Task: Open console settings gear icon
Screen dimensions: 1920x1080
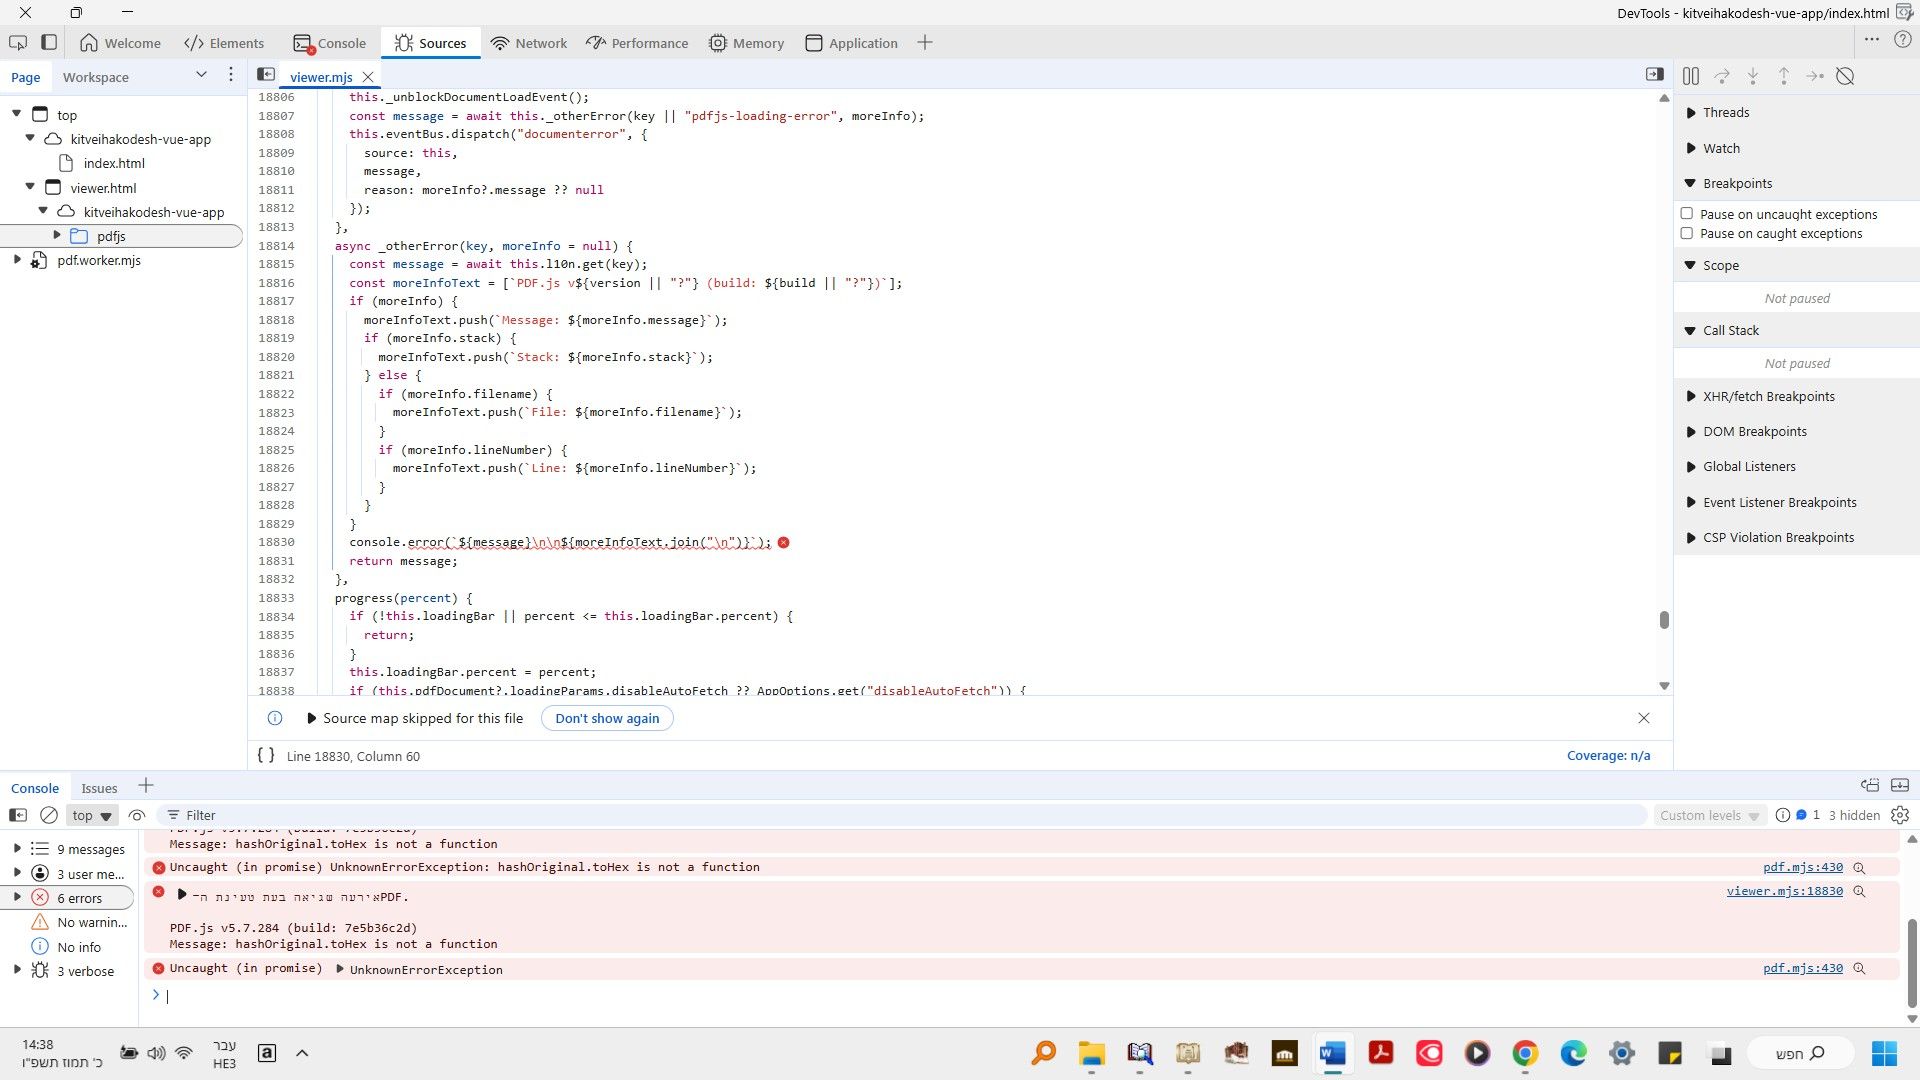Action: click(x=1900, y=815)
